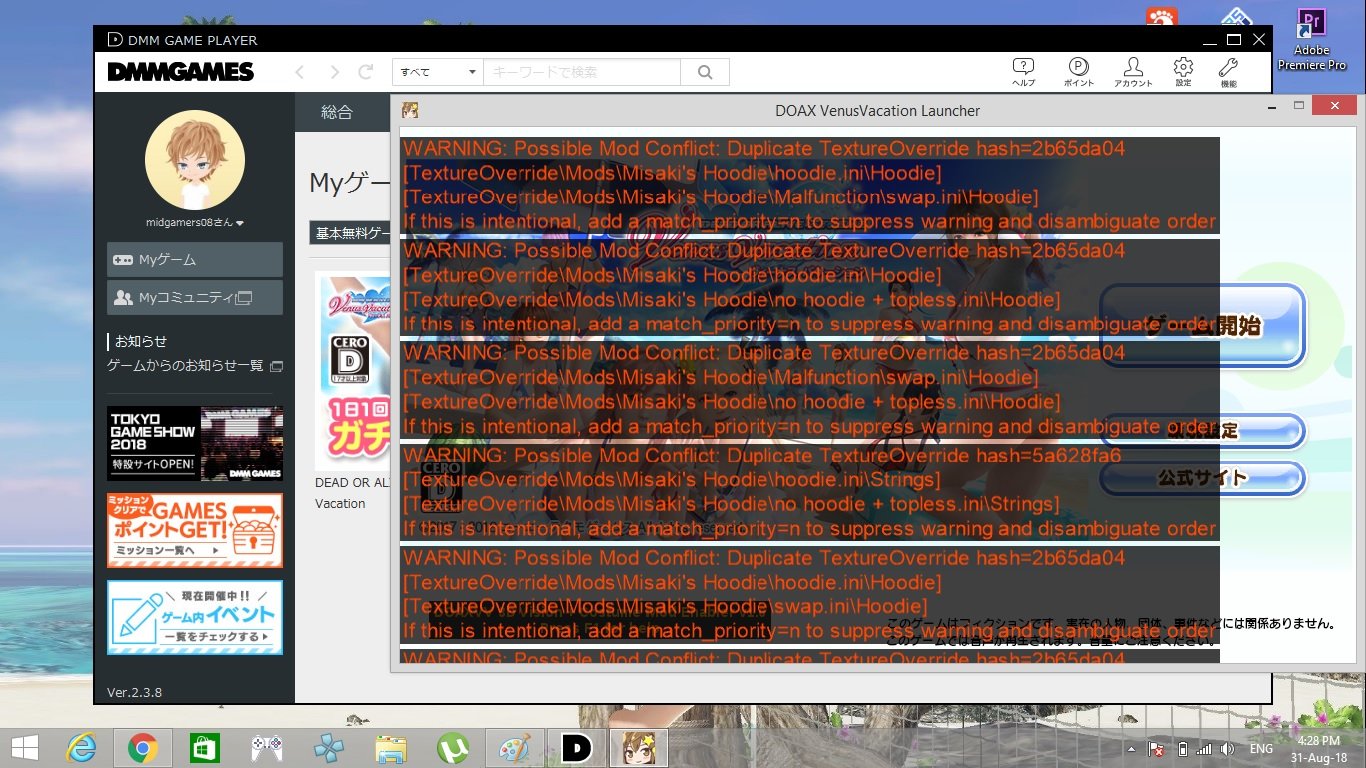
Task: Expand the midgamers08 account dropdown
Action: pos(195,222)
